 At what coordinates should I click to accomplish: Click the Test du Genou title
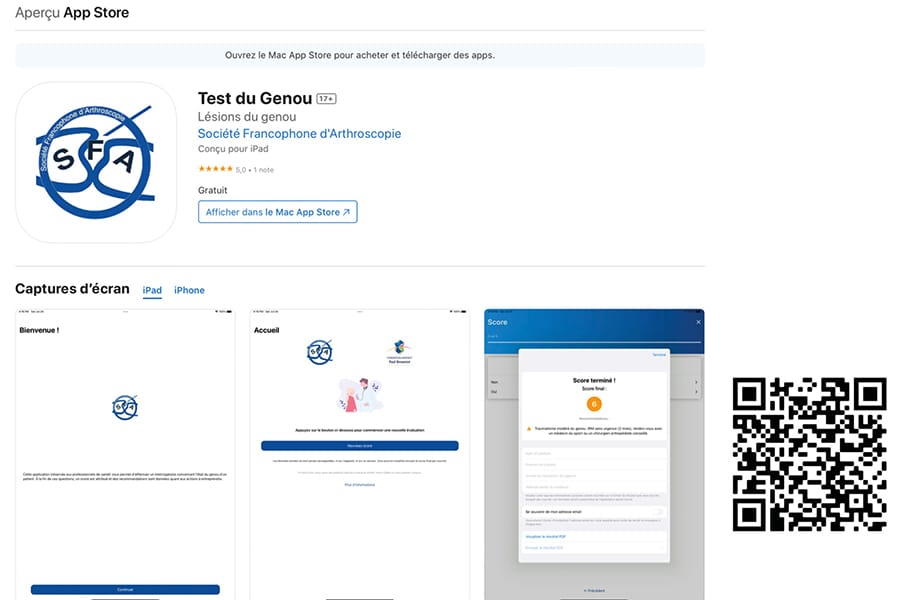click(255, 98)
